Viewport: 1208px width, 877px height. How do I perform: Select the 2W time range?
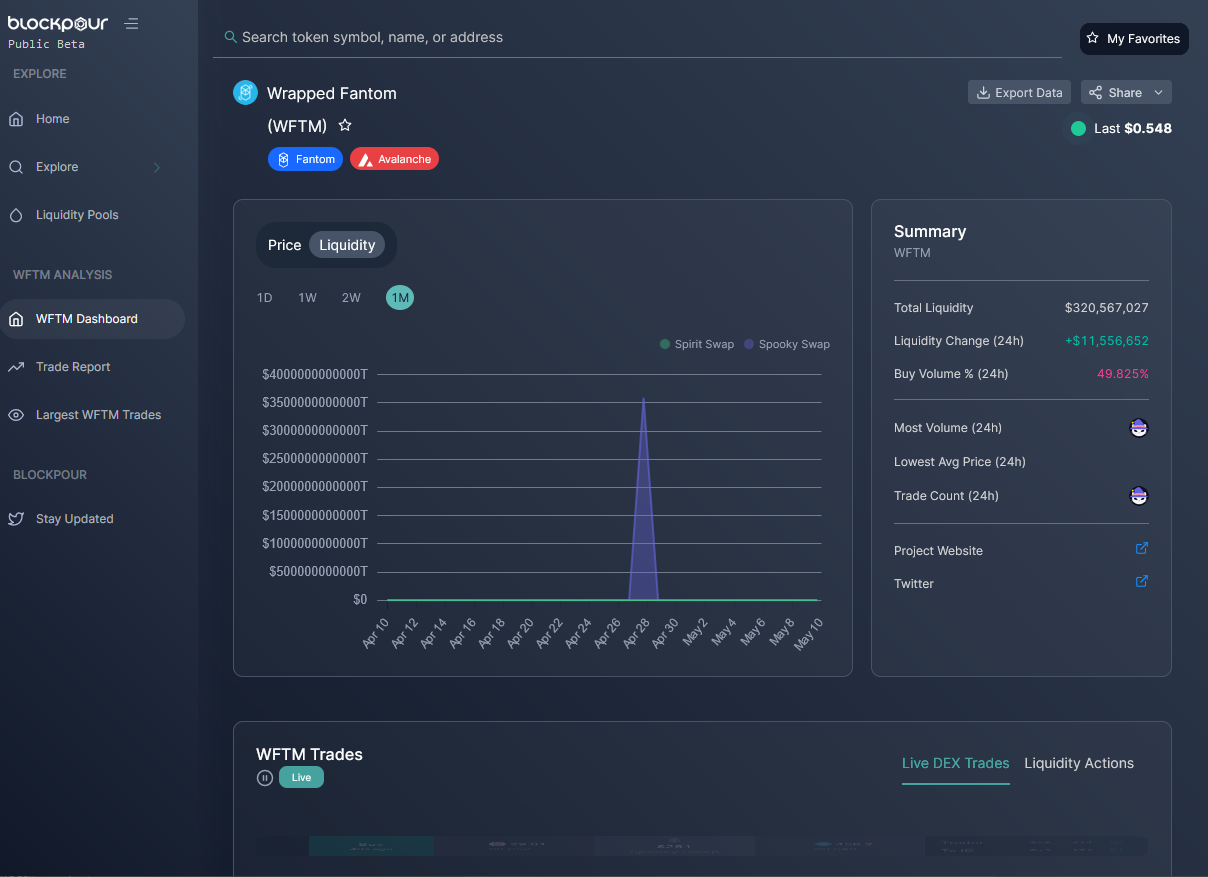pyautogui.click(x=351, y=298)
